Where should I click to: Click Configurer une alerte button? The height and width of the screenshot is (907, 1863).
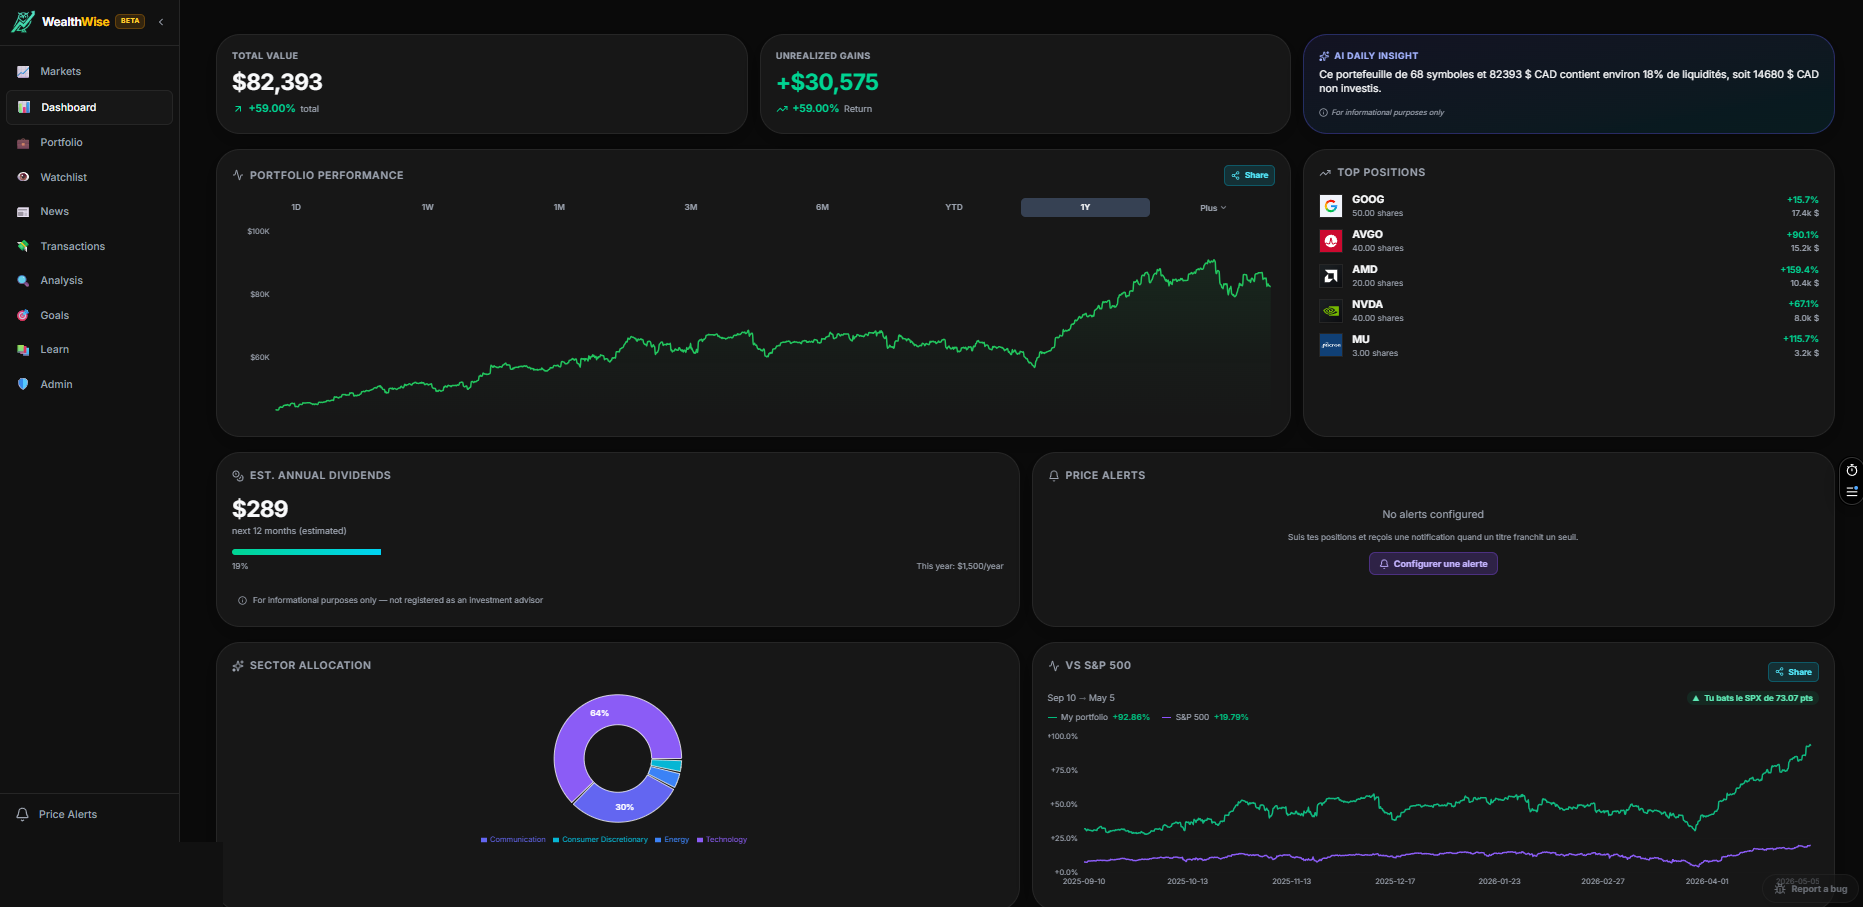coord(1433,564)
